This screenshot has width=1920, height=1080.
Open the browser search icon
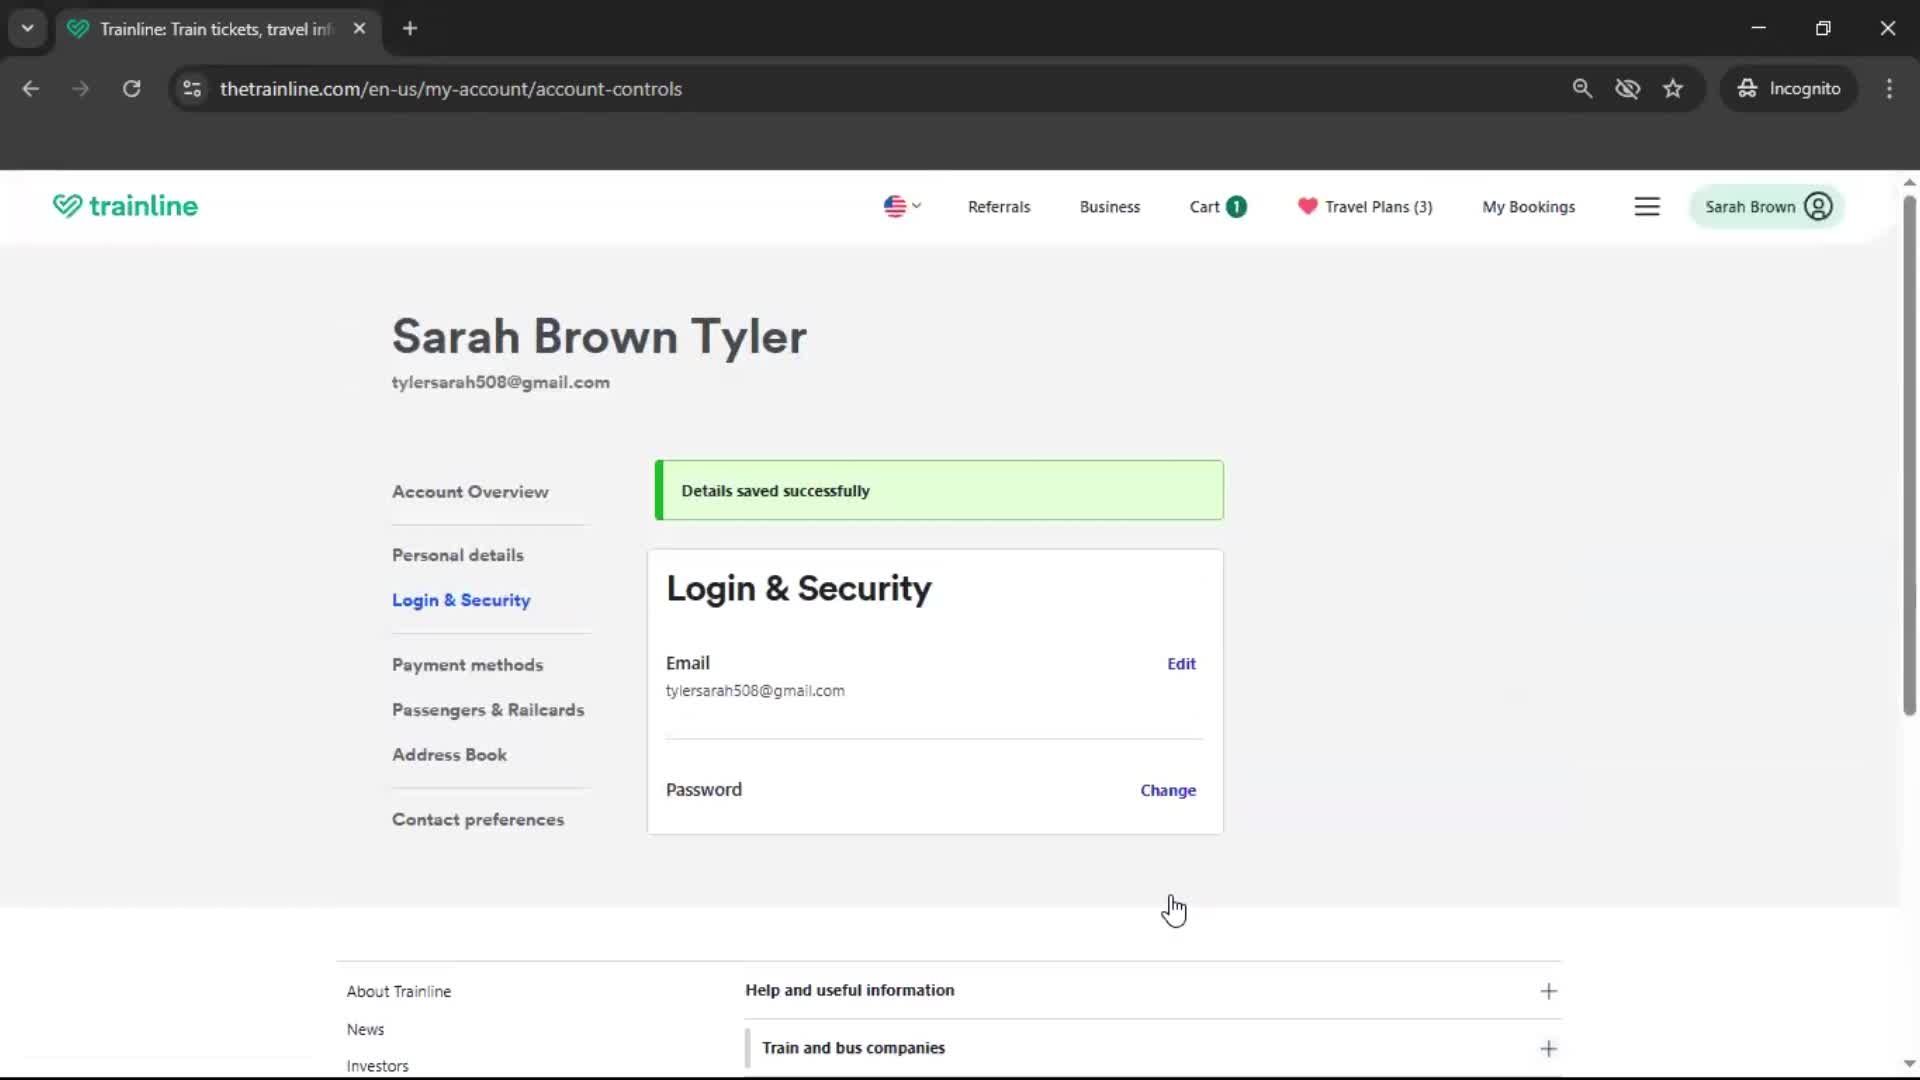[1582, 88]
